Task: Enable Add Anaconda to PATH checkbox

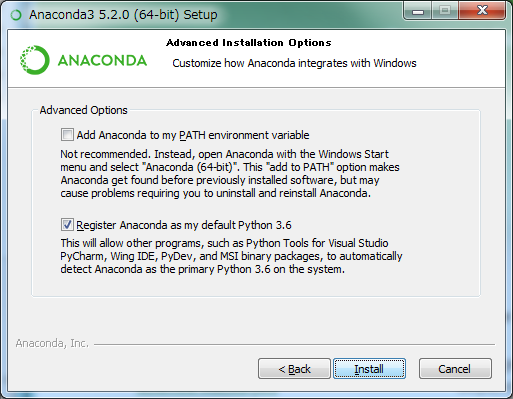Action: tap(67, 135)
